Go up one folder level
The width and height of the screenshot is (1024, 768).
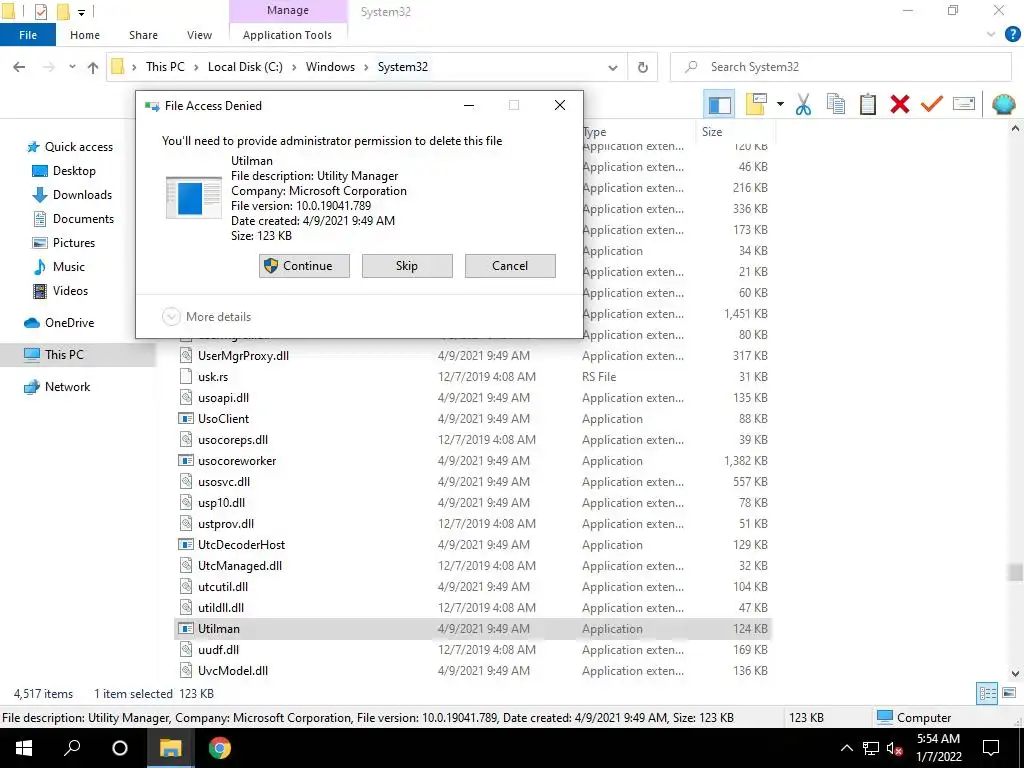click(x=93, y=67)
